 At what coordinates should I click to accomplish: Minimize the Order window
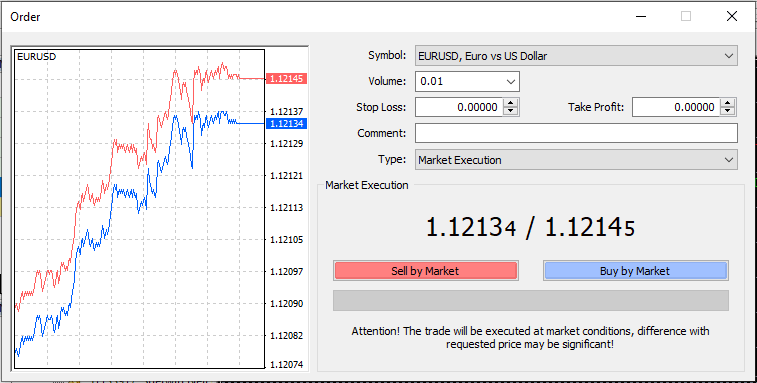pyautogui.click(x=641, y=16)
